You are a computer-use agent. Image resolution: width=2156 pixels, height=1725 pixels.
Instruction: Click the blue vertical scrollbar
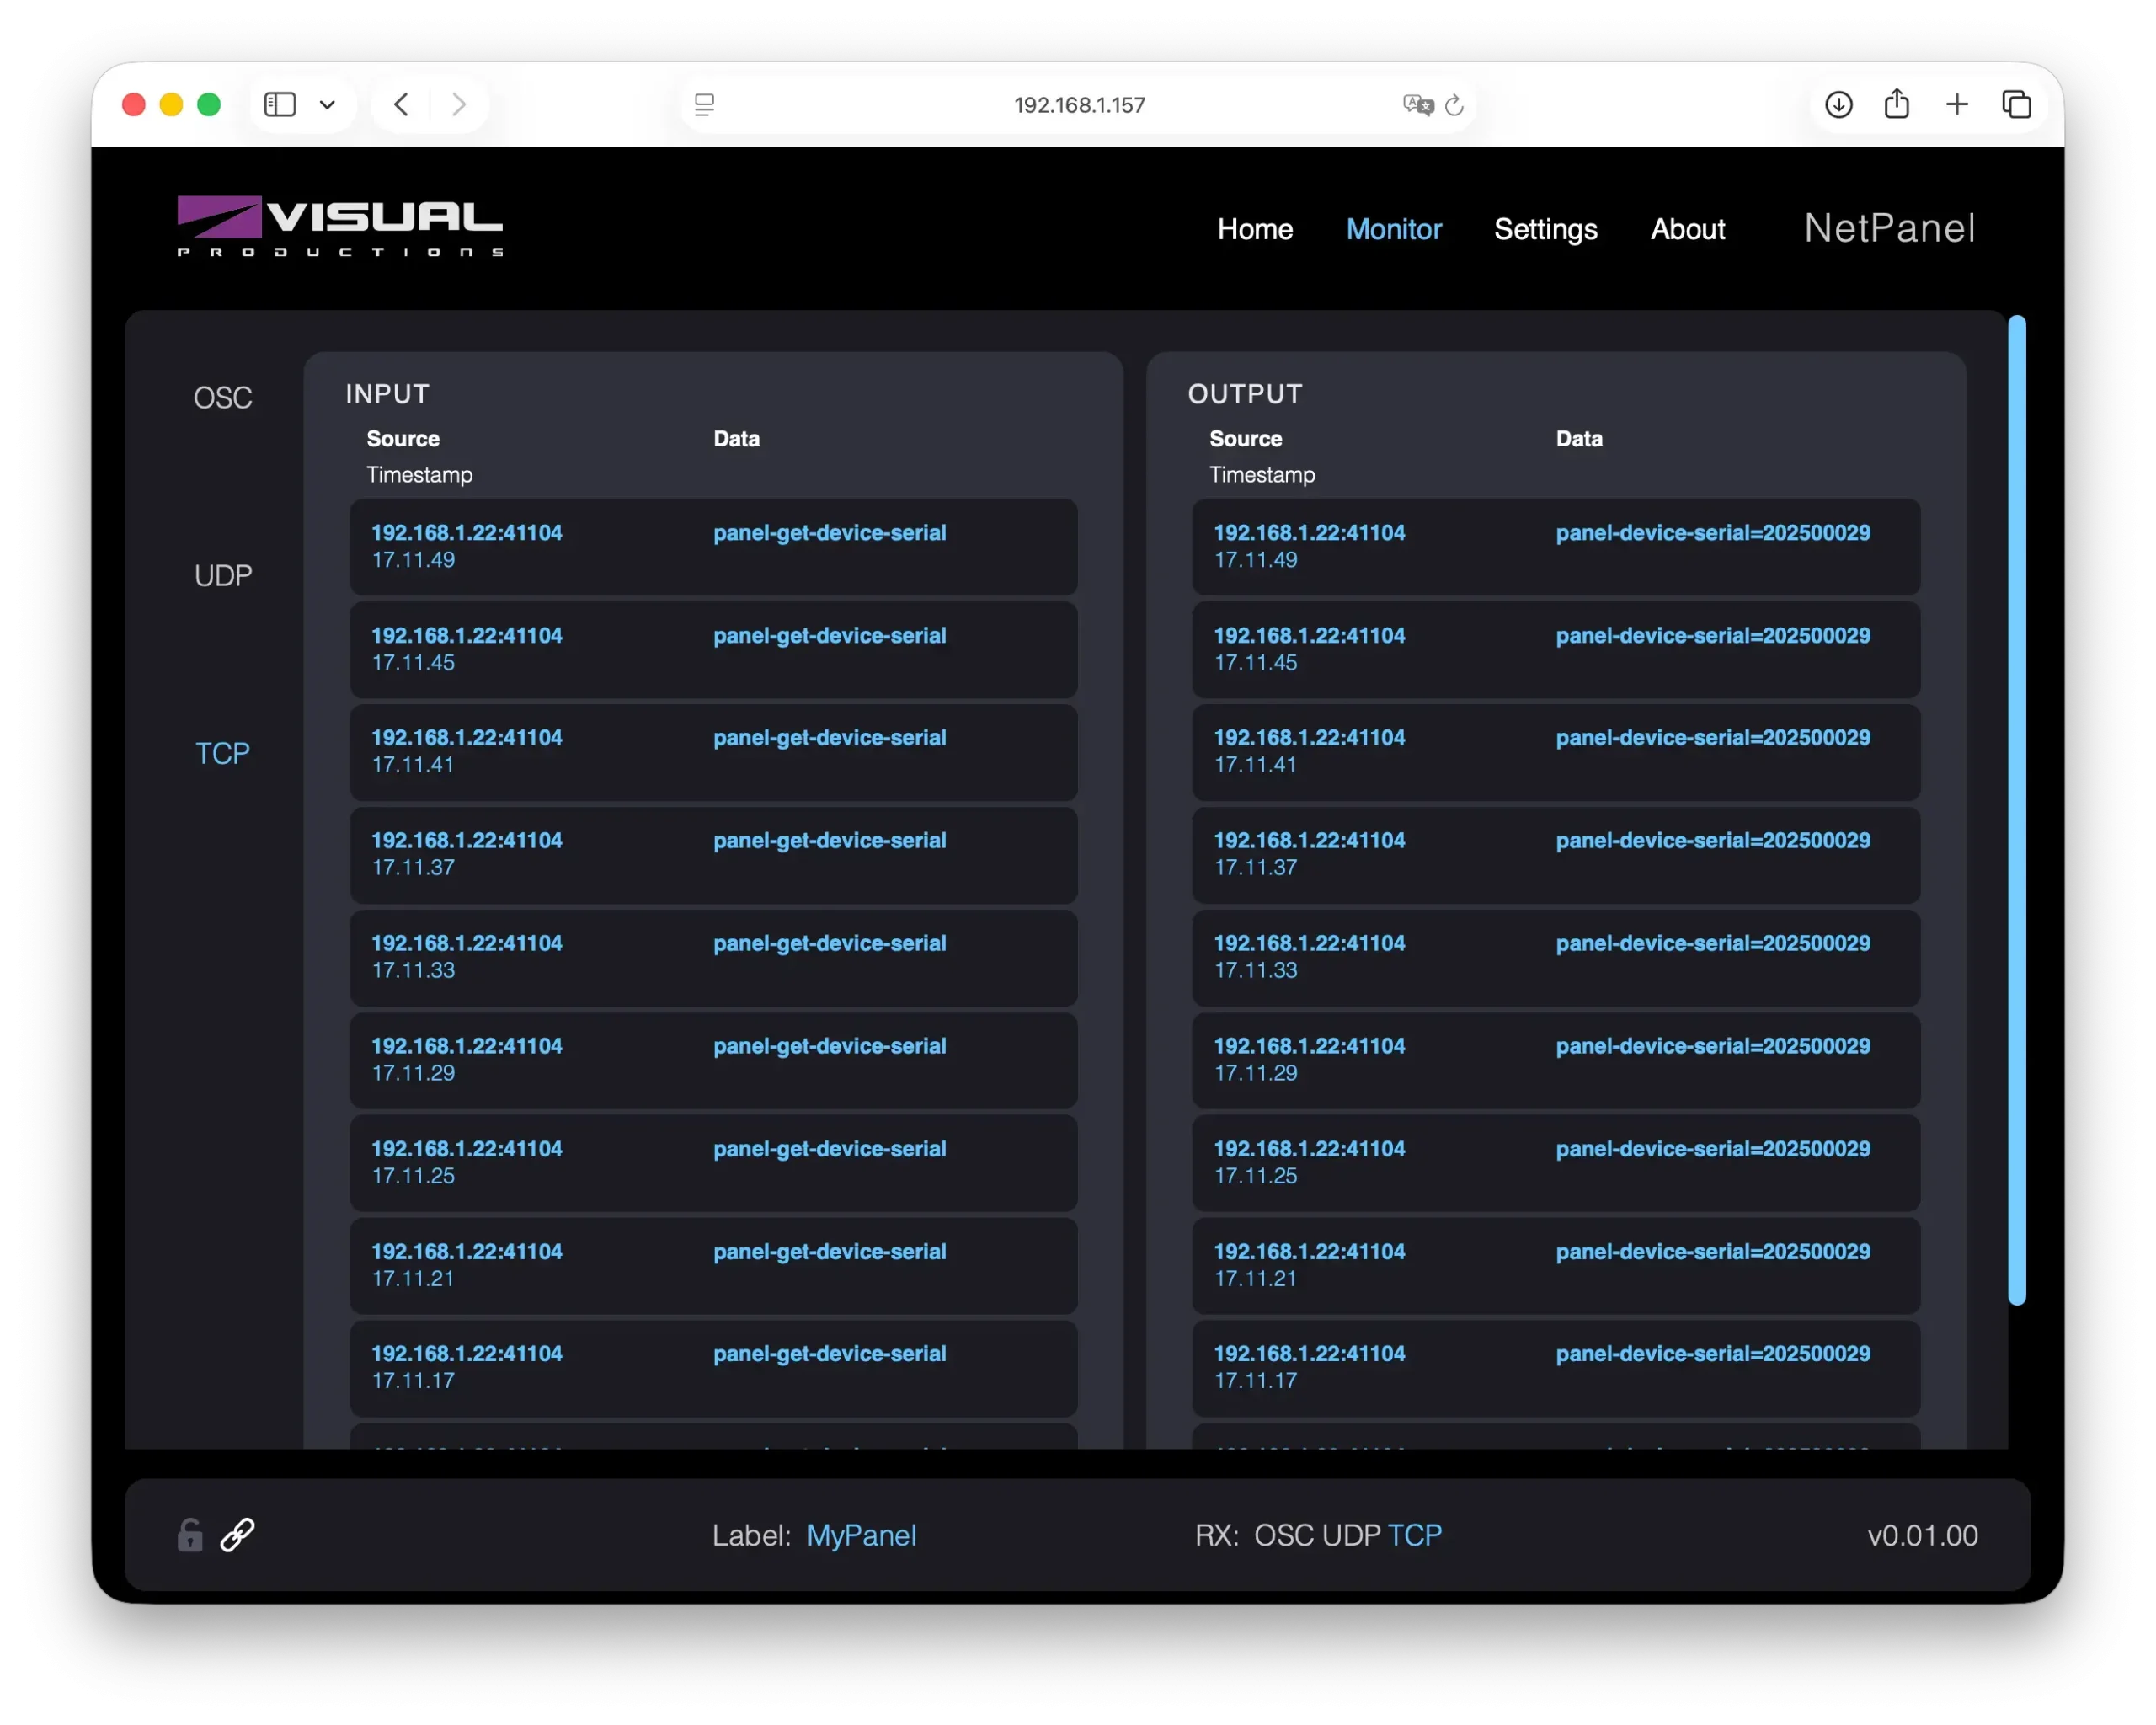click(2016, 810)
